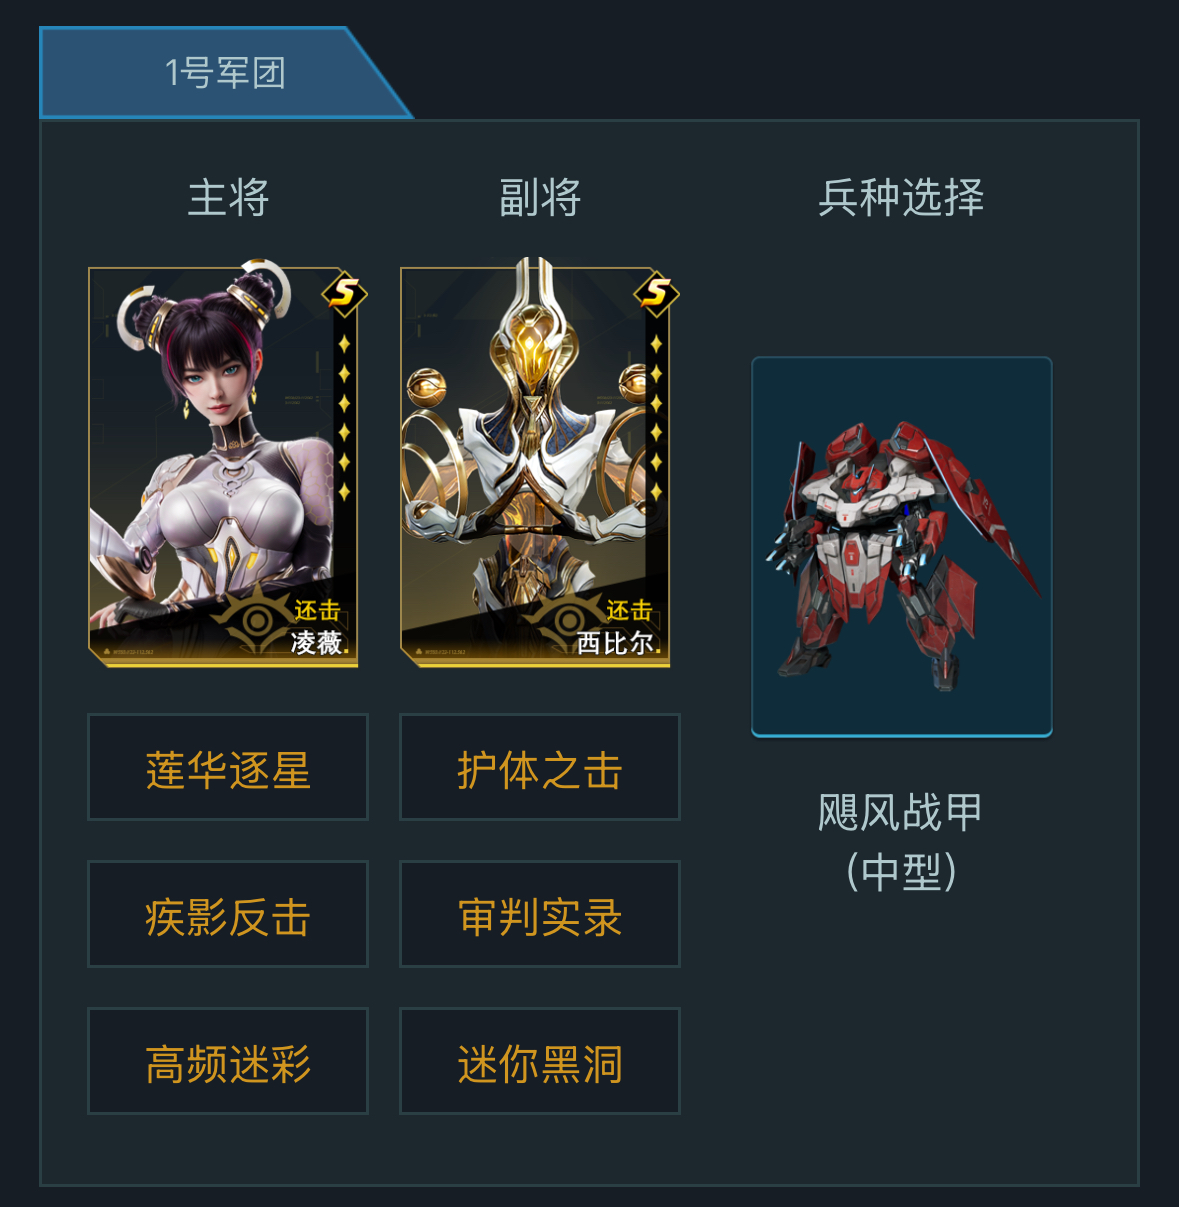
Task: Click the eye emblem on 凌薇 card
Action: (257, 620)
